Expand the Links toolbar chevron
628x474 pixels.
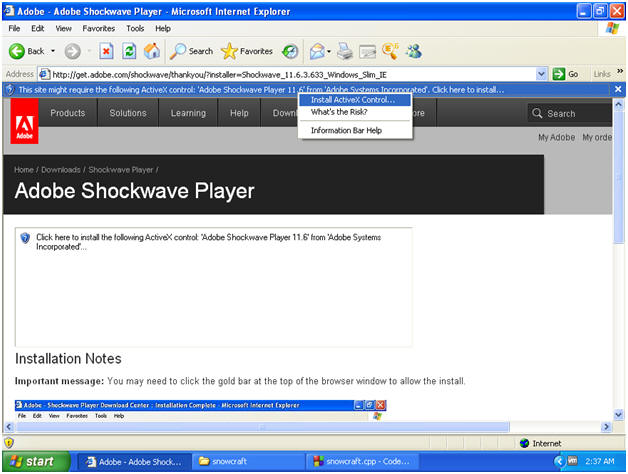pos(620,71)
